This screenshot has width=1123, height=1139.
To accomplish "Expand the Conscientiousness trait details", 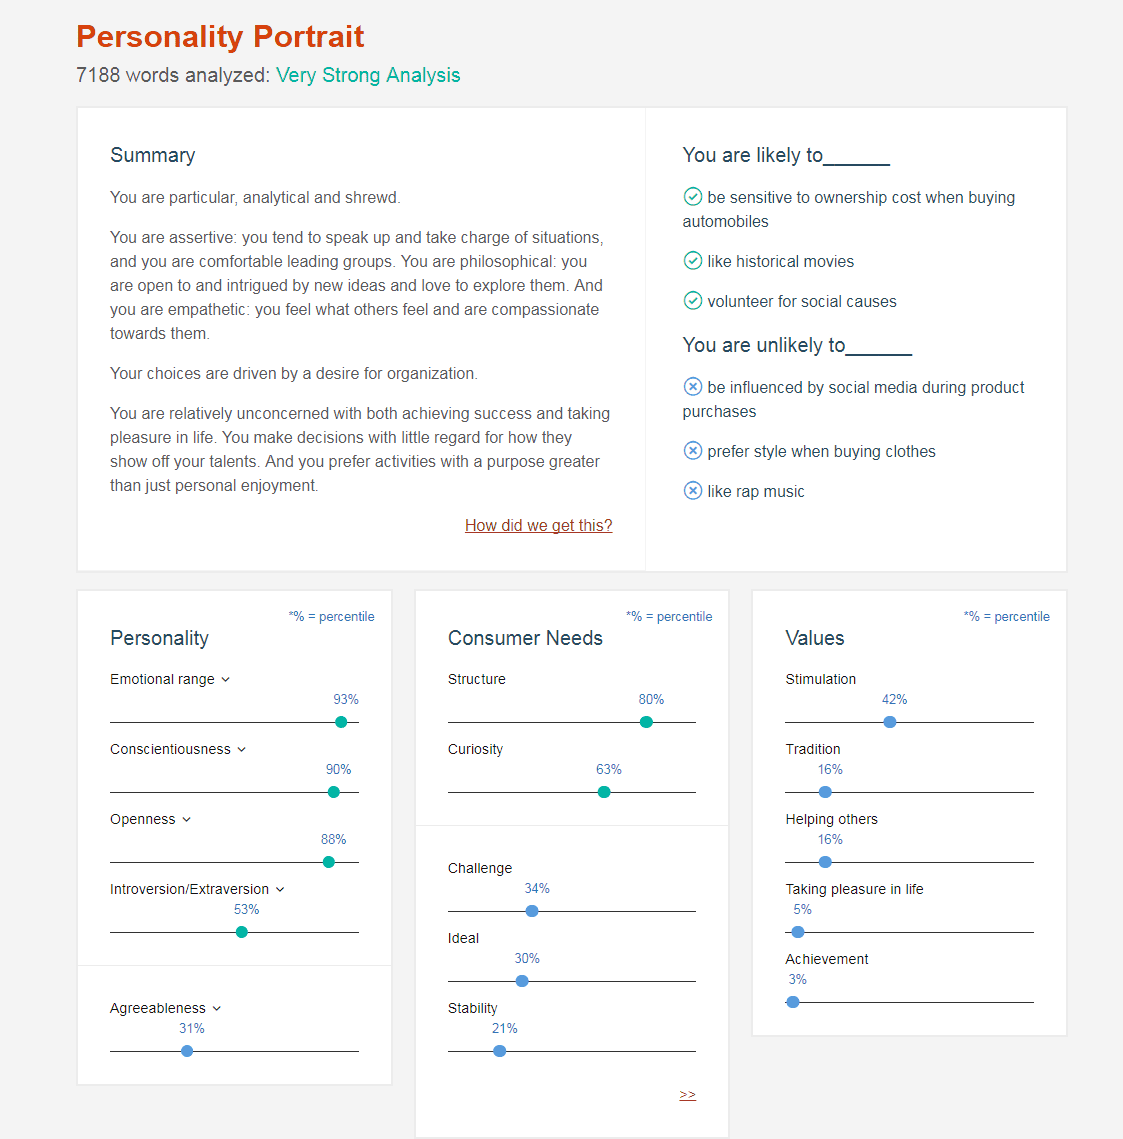I will (x=242, y=750).
